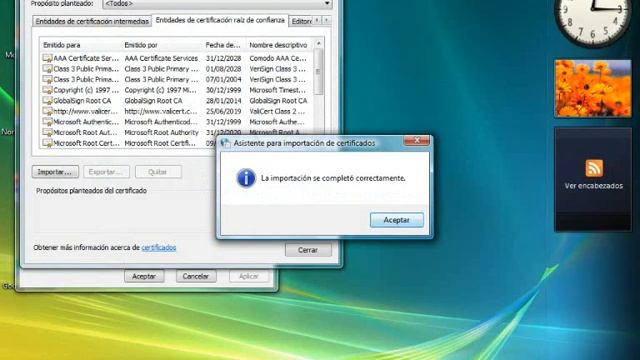Click the date 30/12/1999

pos(223,90)
